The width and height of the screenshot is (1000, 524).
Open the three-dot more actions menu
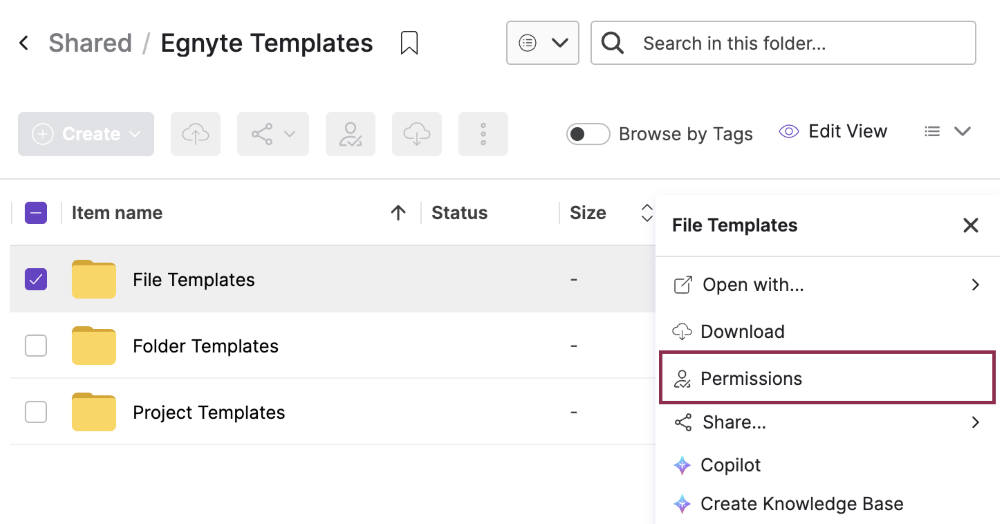click(483, 134)
